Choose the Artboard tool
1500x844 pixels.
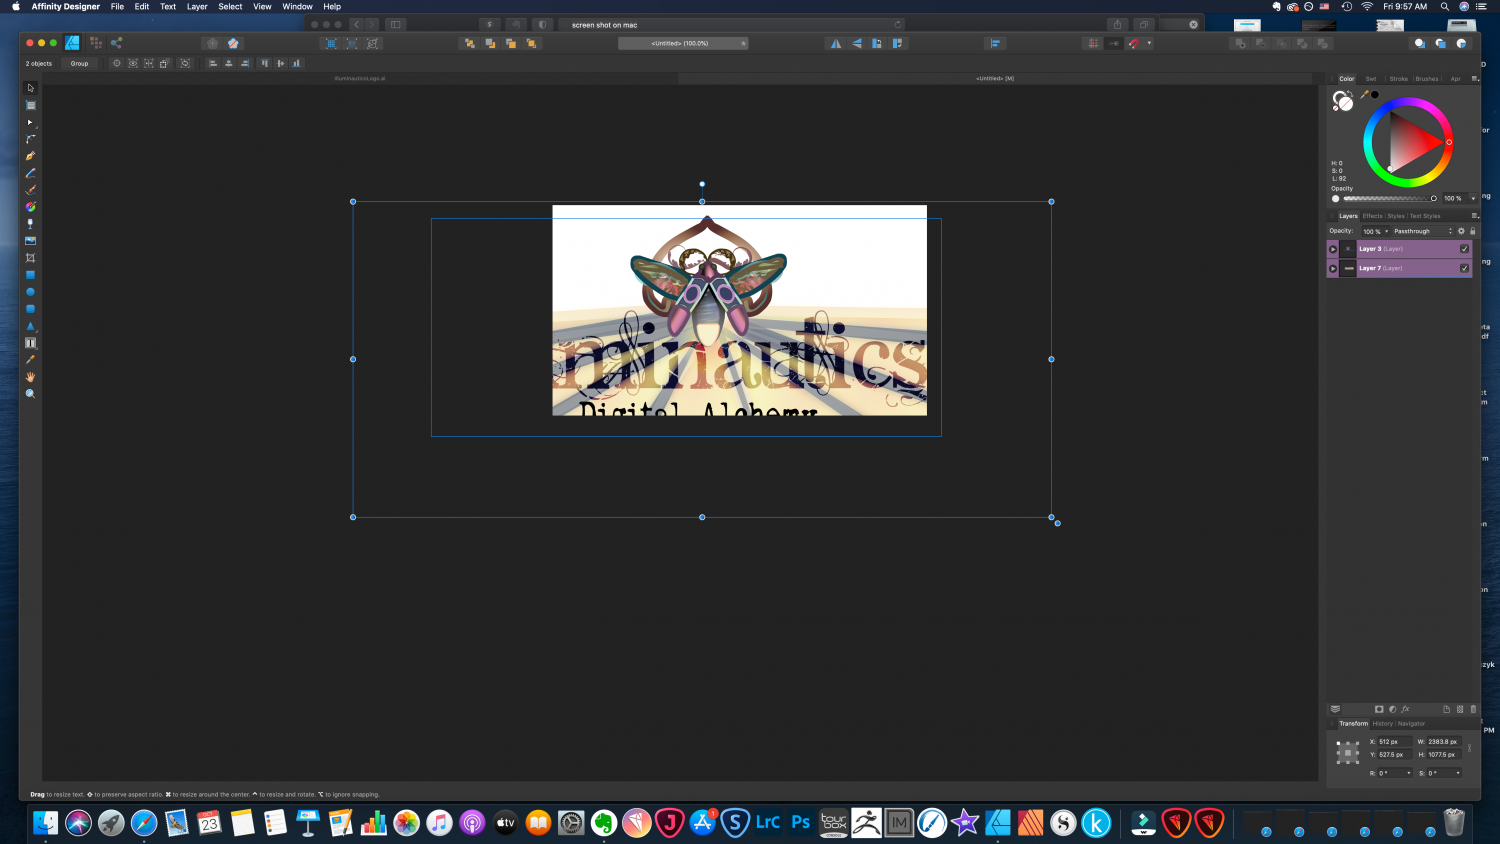pos(30,104)
